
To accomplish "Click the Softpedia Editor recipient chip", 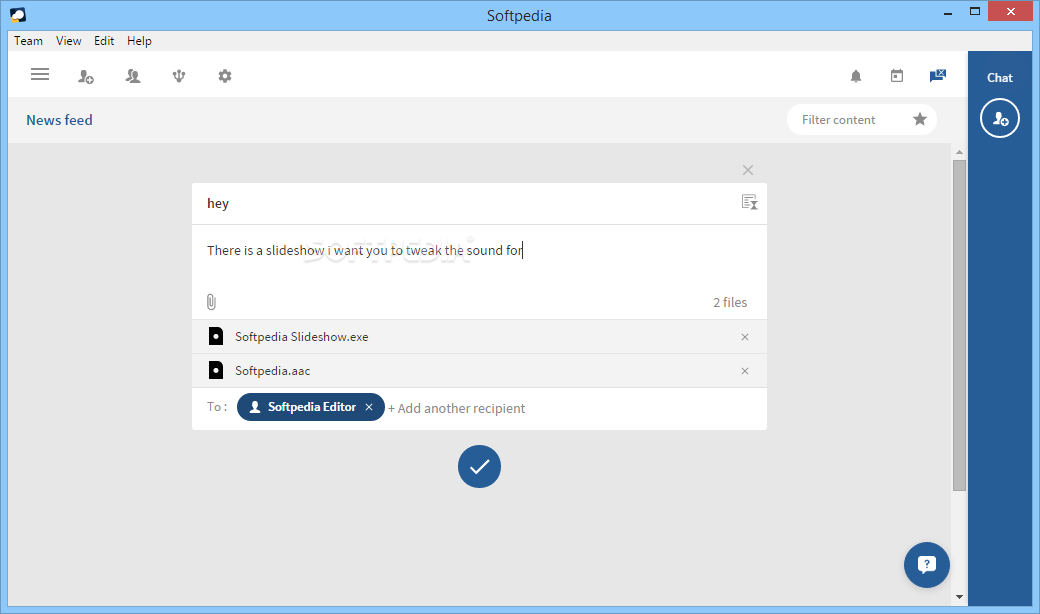I will (x=310, y=407).
